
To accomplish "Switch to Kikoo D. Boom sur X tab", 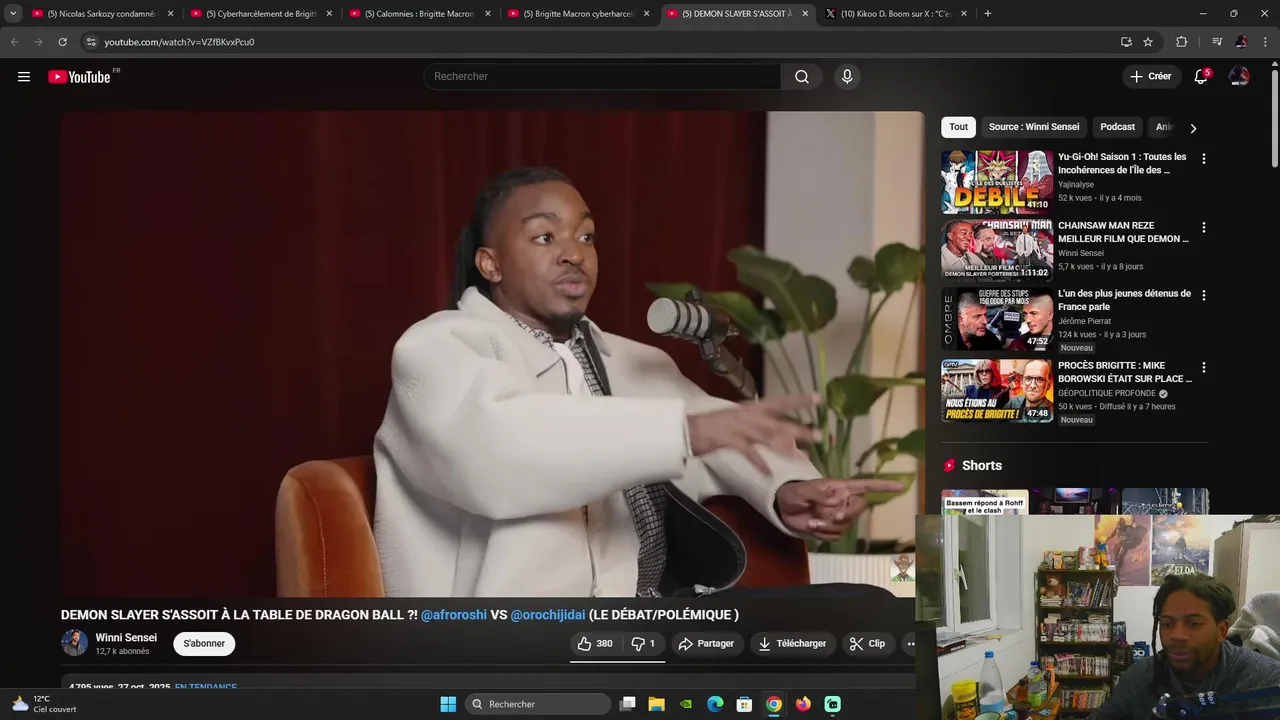I will (895, 14).
